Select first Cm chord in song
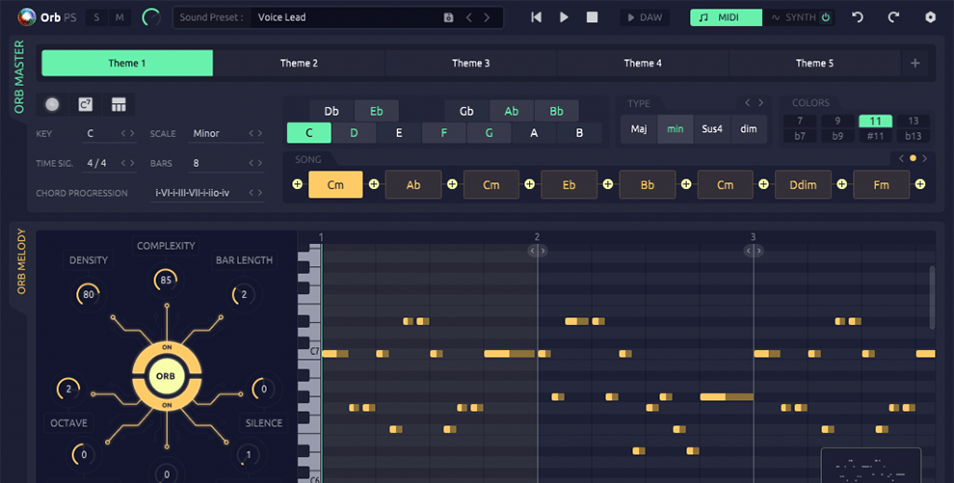The image size is (954, 483). pyautogui.click(x=336, y=185)
